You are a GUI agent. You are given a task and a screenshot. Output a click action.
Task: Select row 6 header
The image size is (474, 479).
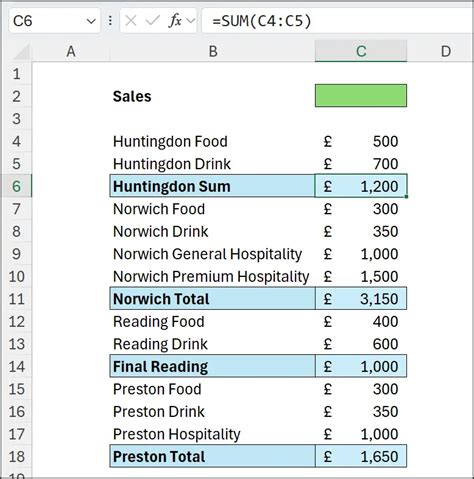(x=17, y=186)
